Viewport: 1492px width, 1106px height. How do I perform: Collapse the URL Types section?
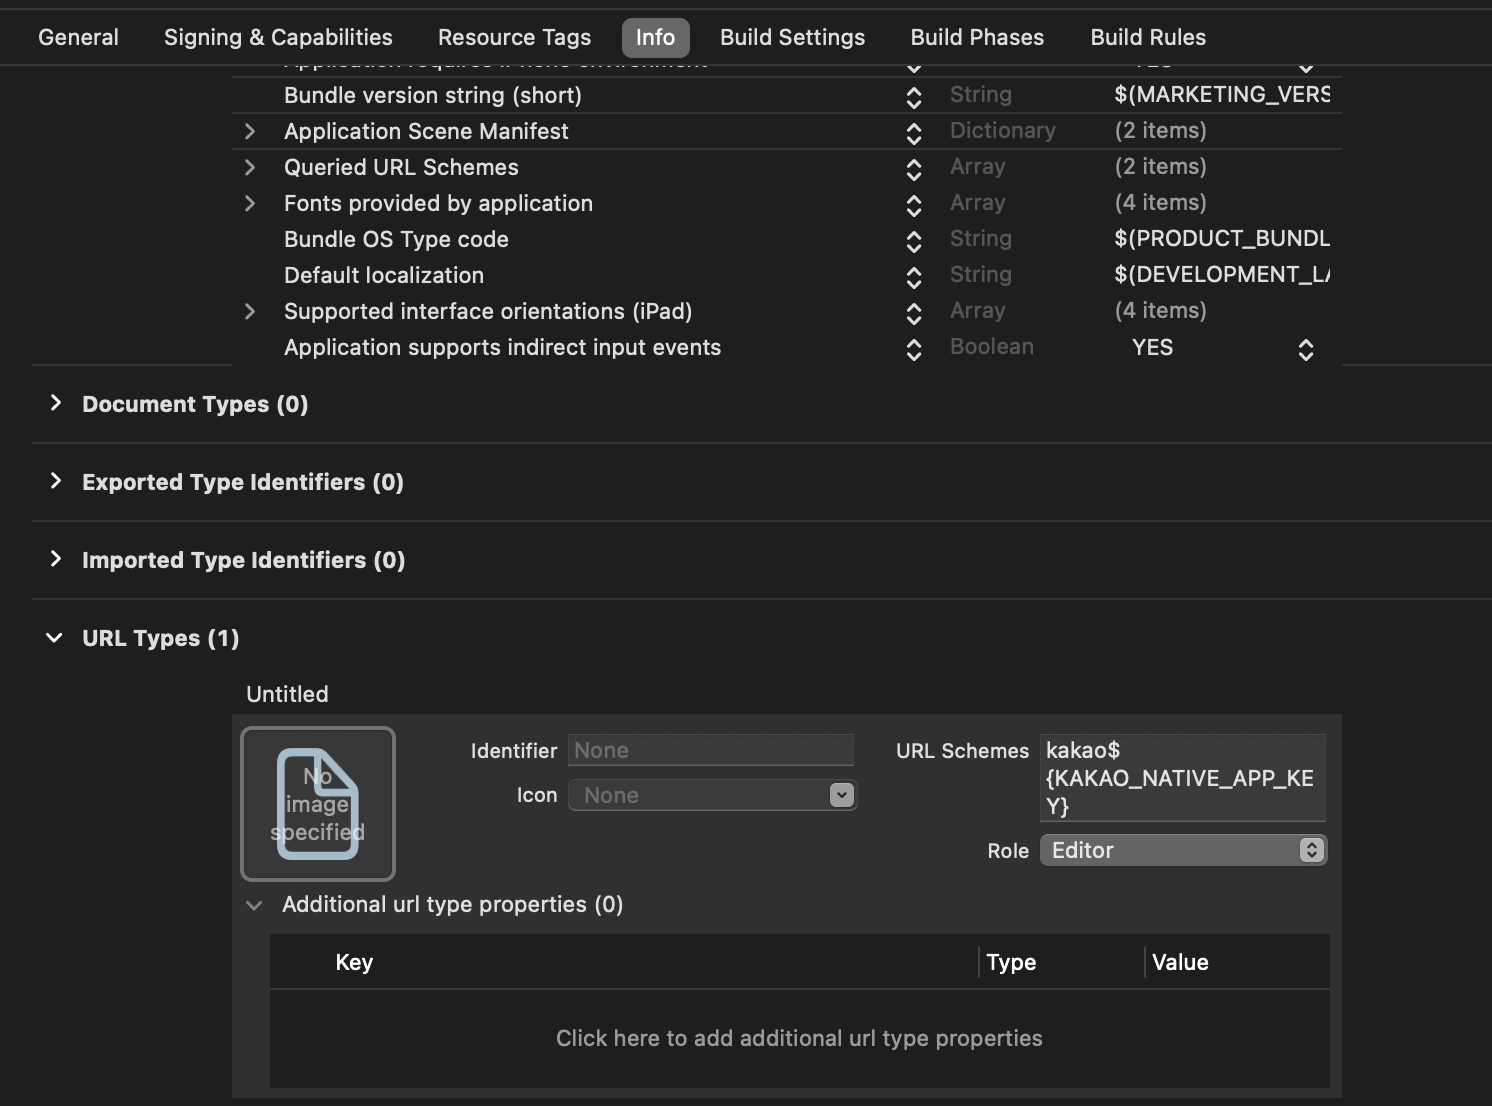point(55,638)
